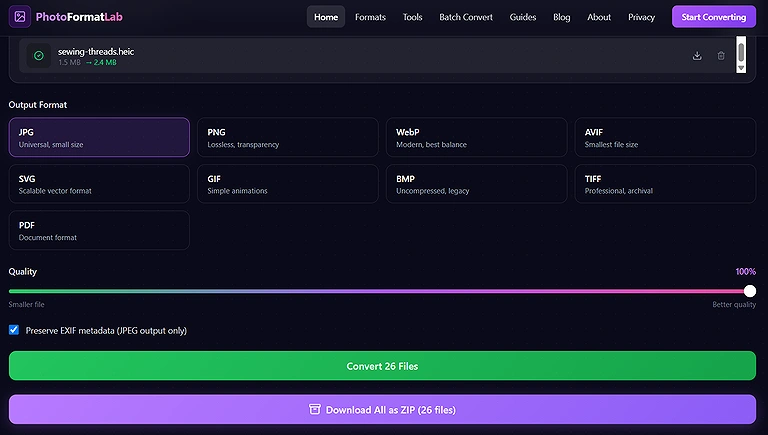Click the scroll-down arrow of file list
The image size is (768, 435).
click(741, 68)
